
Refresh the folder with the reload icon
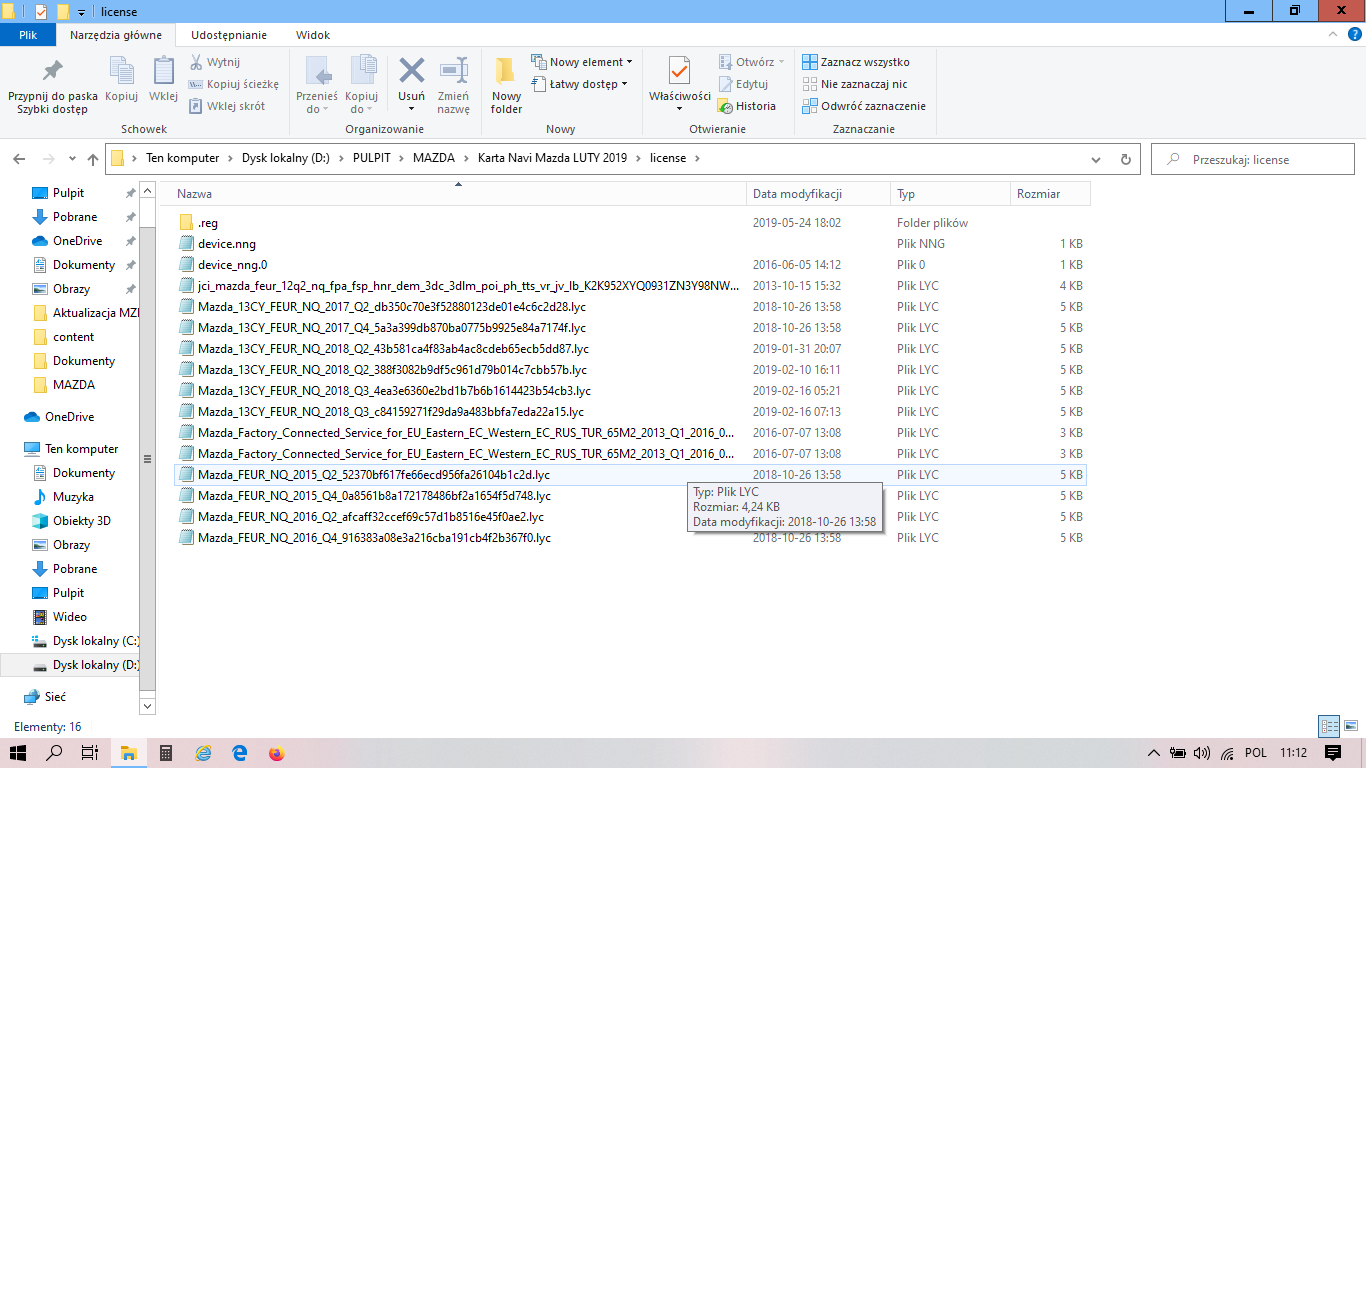[1125, 159]
